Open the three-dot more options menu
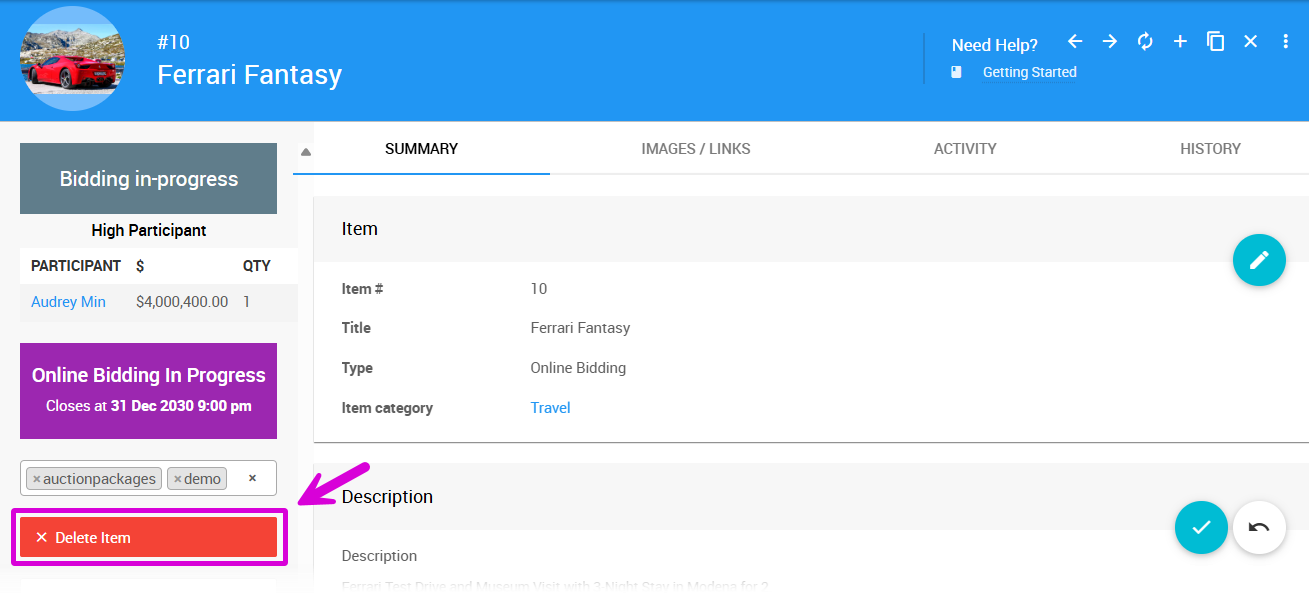Screen dimensions: 1309x594 coord(1286,41)
